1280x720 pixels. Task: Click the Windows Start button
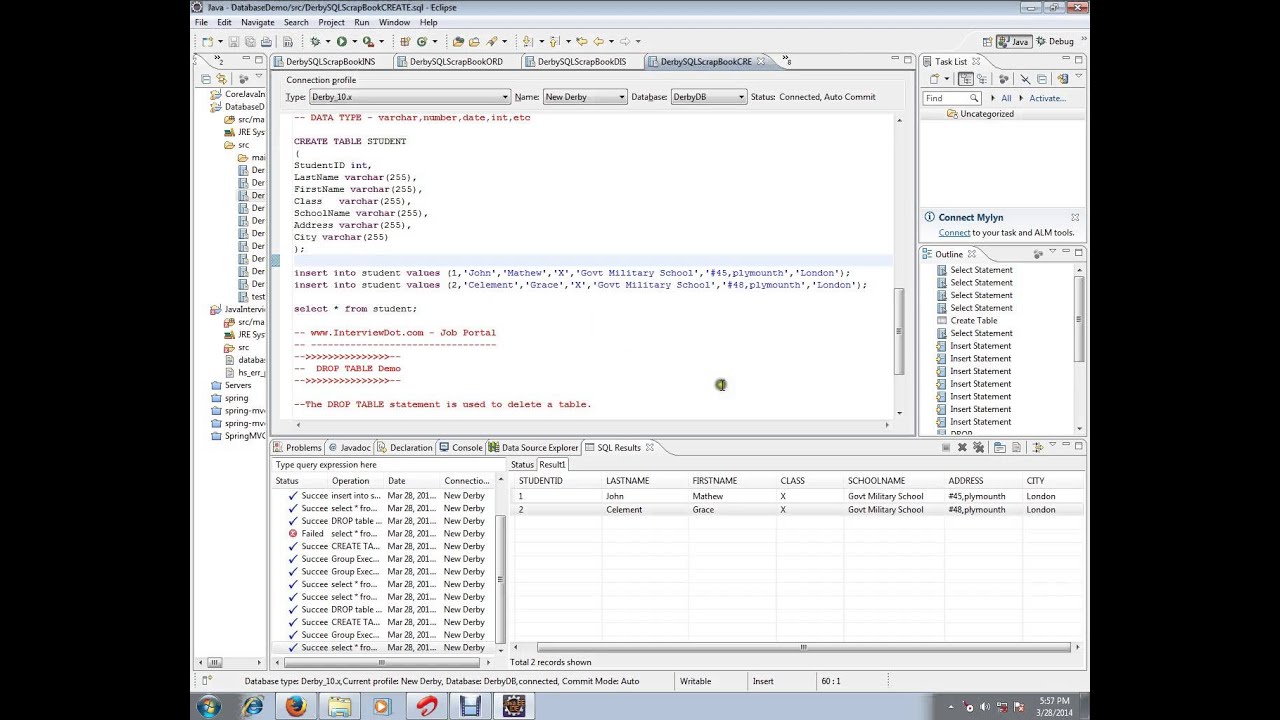click(209, 706)
